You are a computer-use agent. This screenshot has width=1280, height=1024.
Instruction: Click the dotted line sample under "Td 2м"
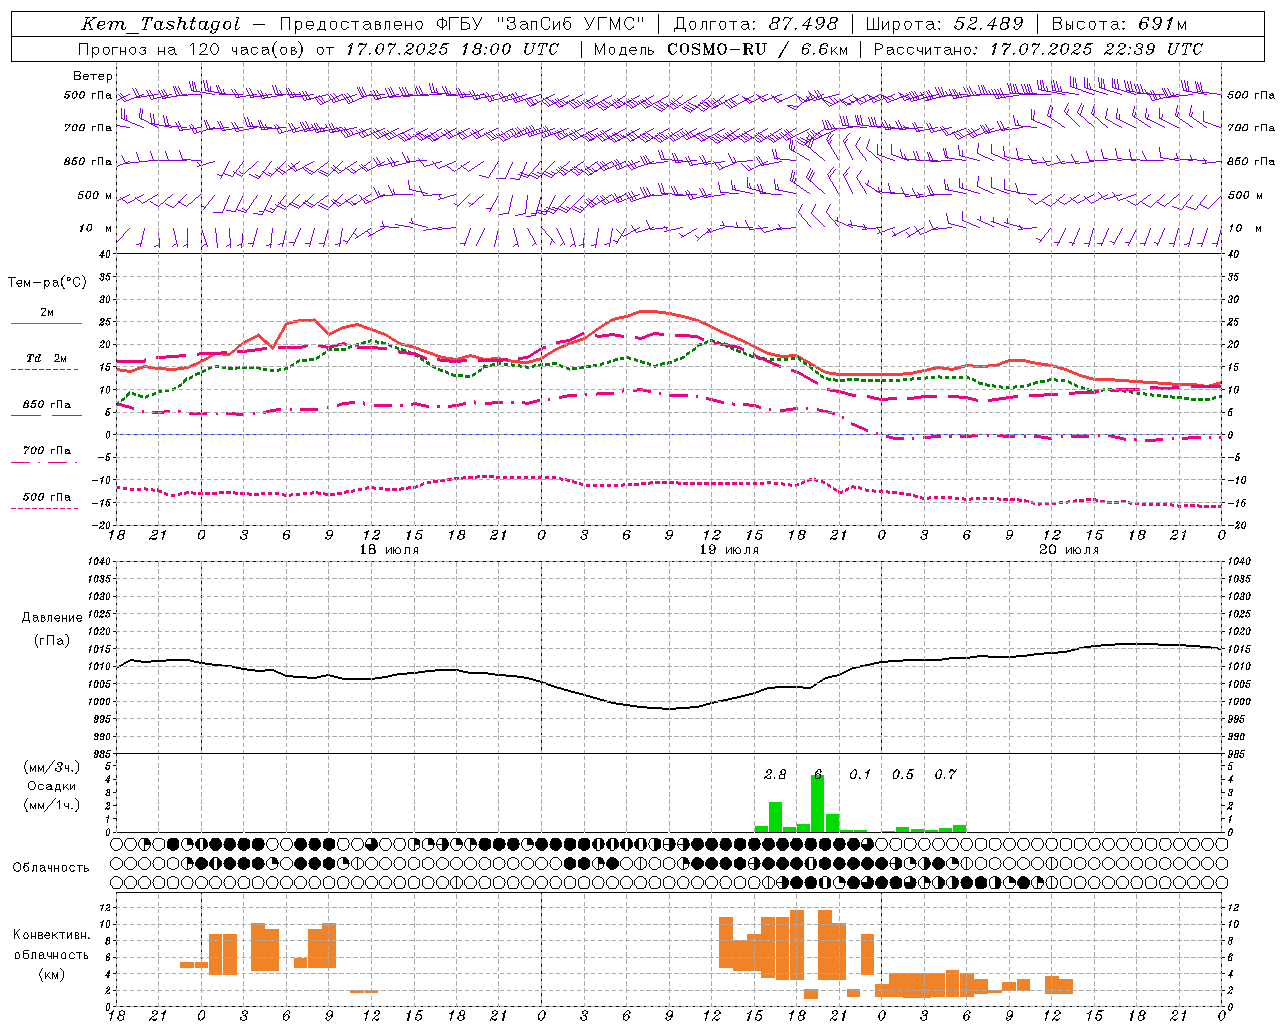pyautogui.click(x=44, y=370)
